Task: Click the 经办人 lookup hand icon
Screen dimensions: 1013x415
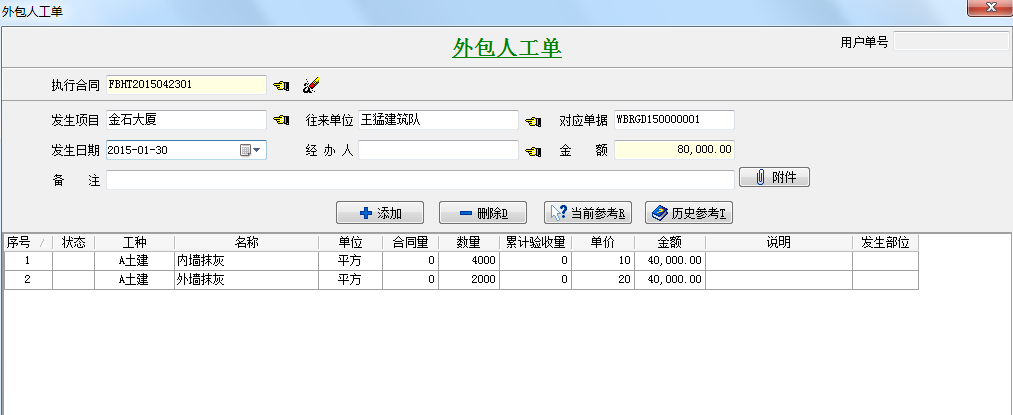Action: click(533, 151)
